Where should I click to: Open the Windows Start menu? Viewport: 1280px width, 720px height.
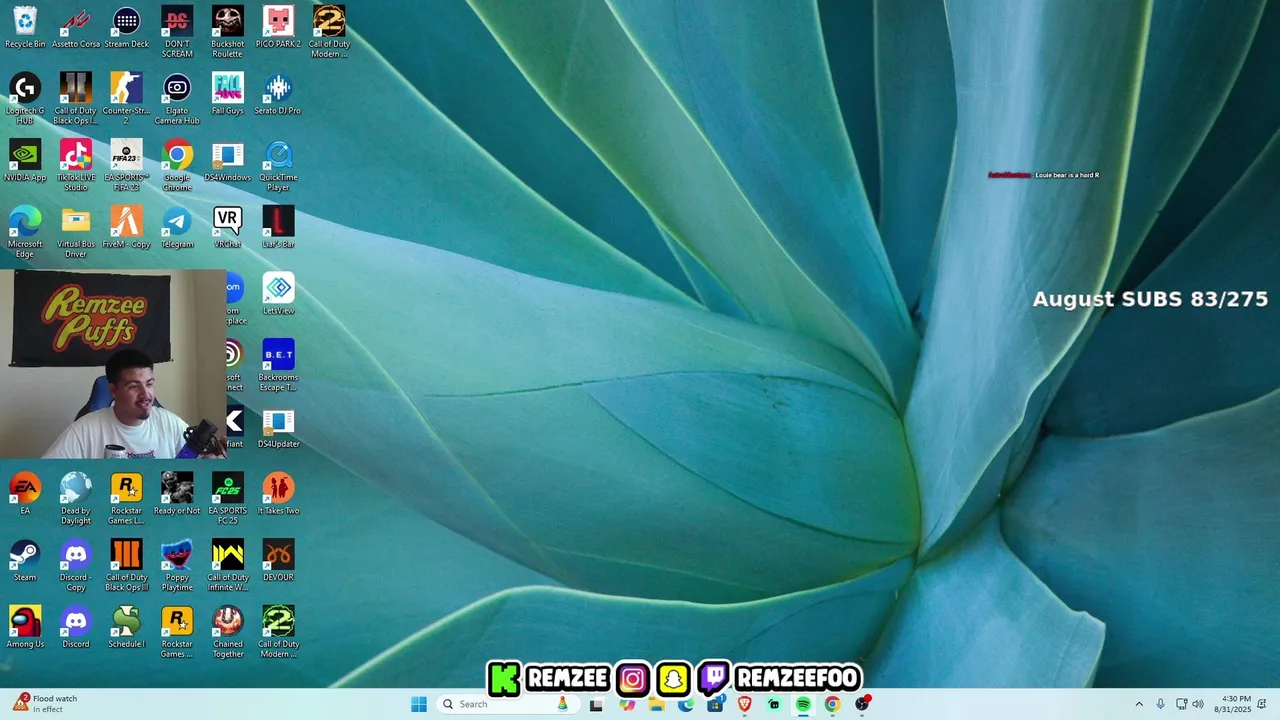[419, 704]
